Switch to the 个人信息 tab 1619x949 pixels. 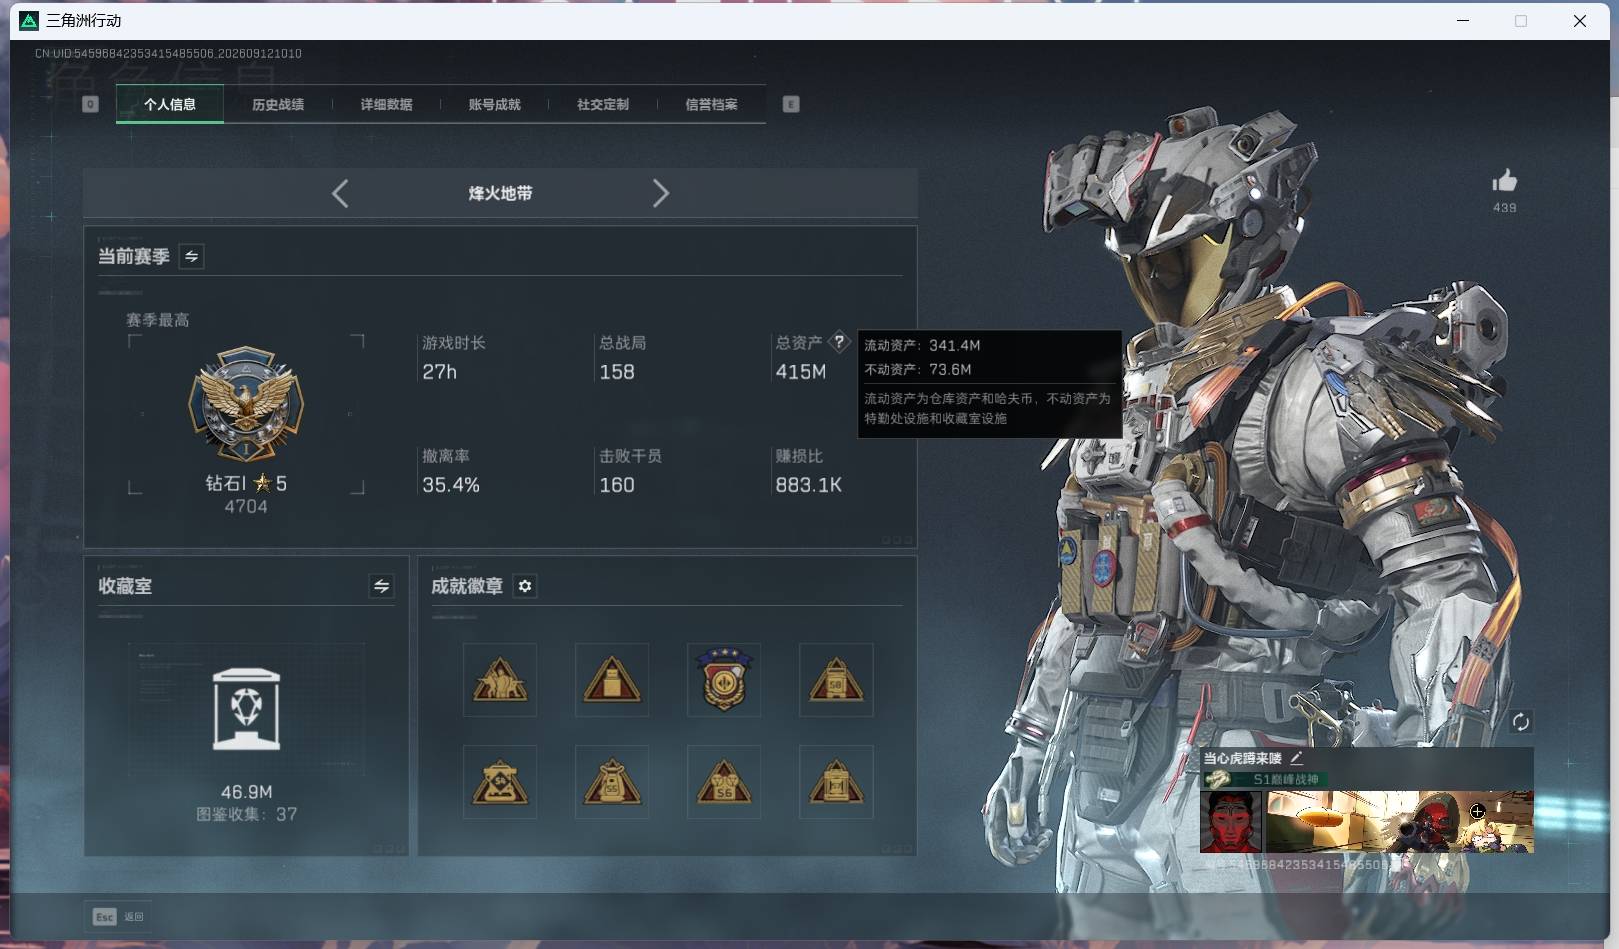pos(170,104)
